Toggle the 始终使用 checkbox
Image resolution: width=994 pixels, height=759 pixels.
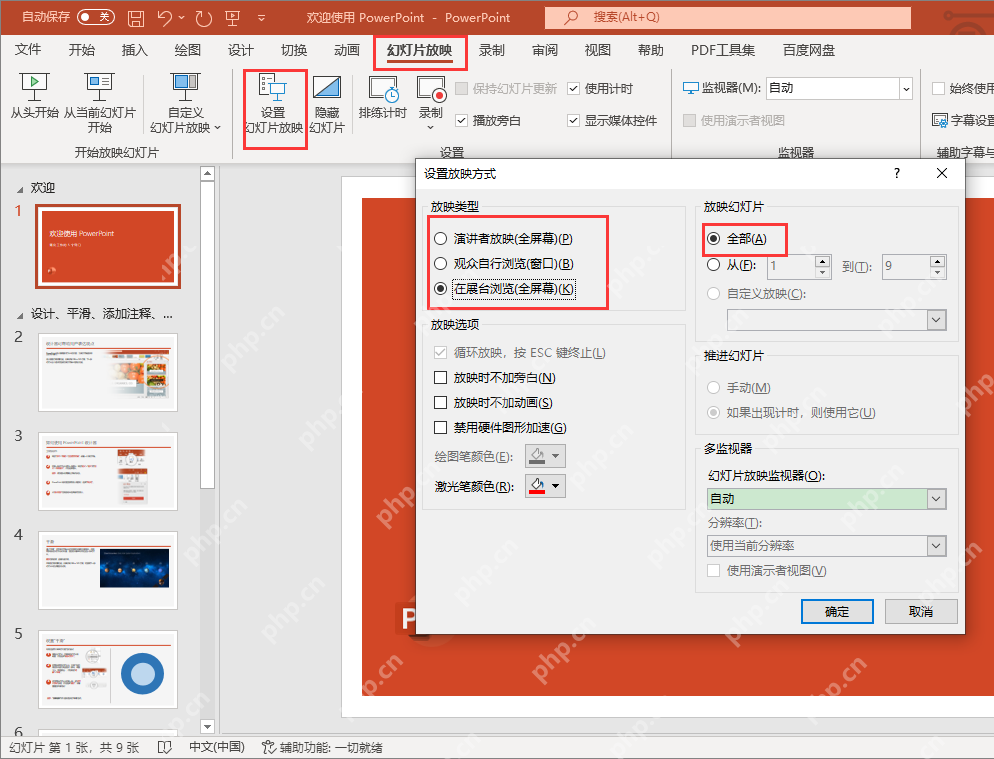click(x=938, y=89)
